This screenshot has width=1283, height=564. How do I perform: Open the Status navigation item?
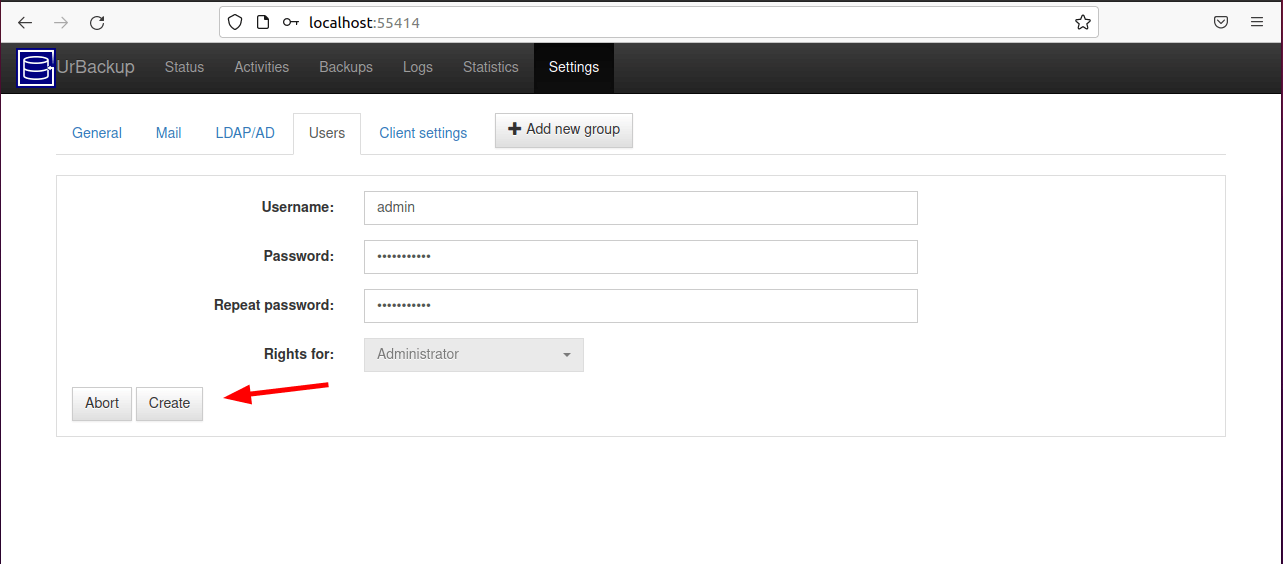[184, 68]
